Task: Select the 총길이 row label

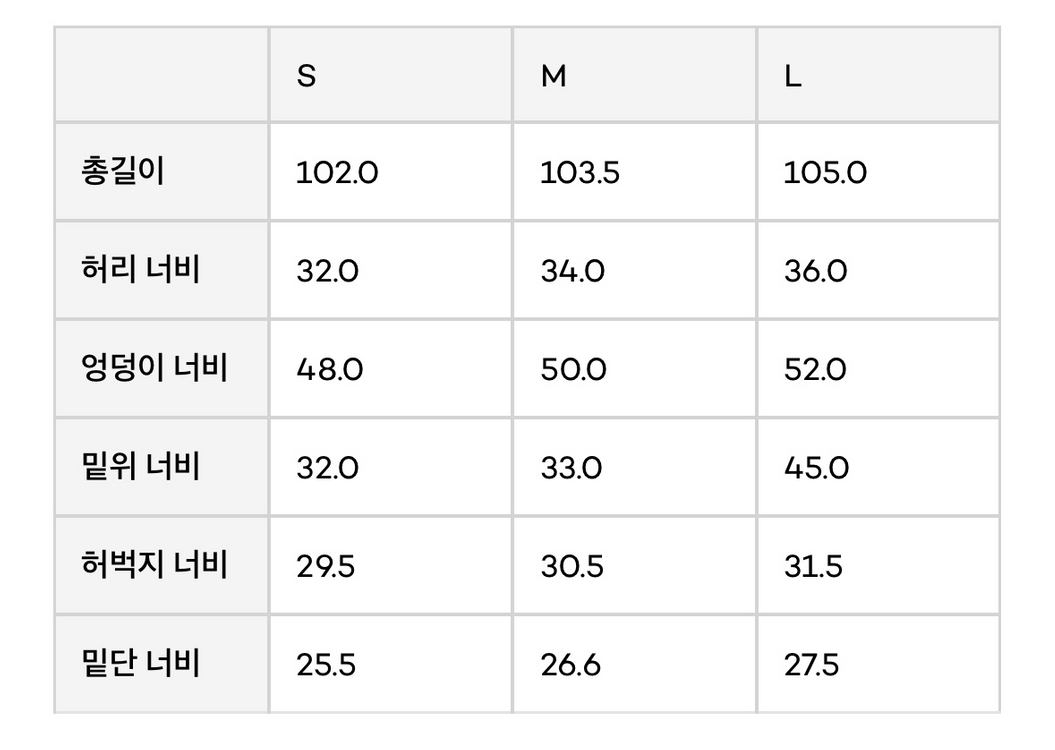Action: pyautogui.click(x=123, y=172)
